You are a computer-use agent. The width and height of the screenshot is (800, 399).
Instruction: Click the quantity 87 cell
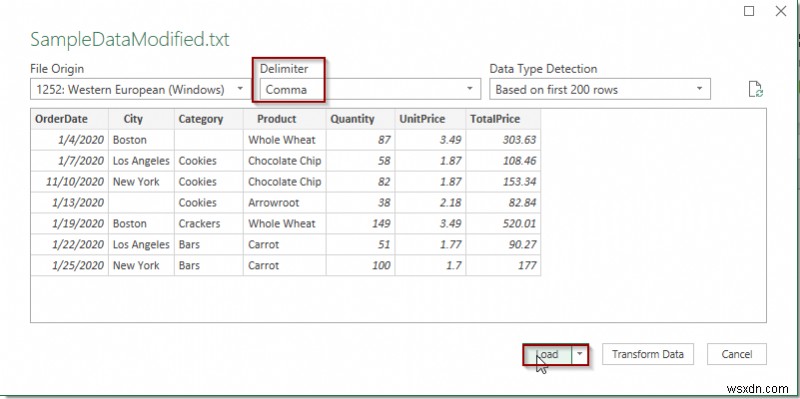click(360, 140)
